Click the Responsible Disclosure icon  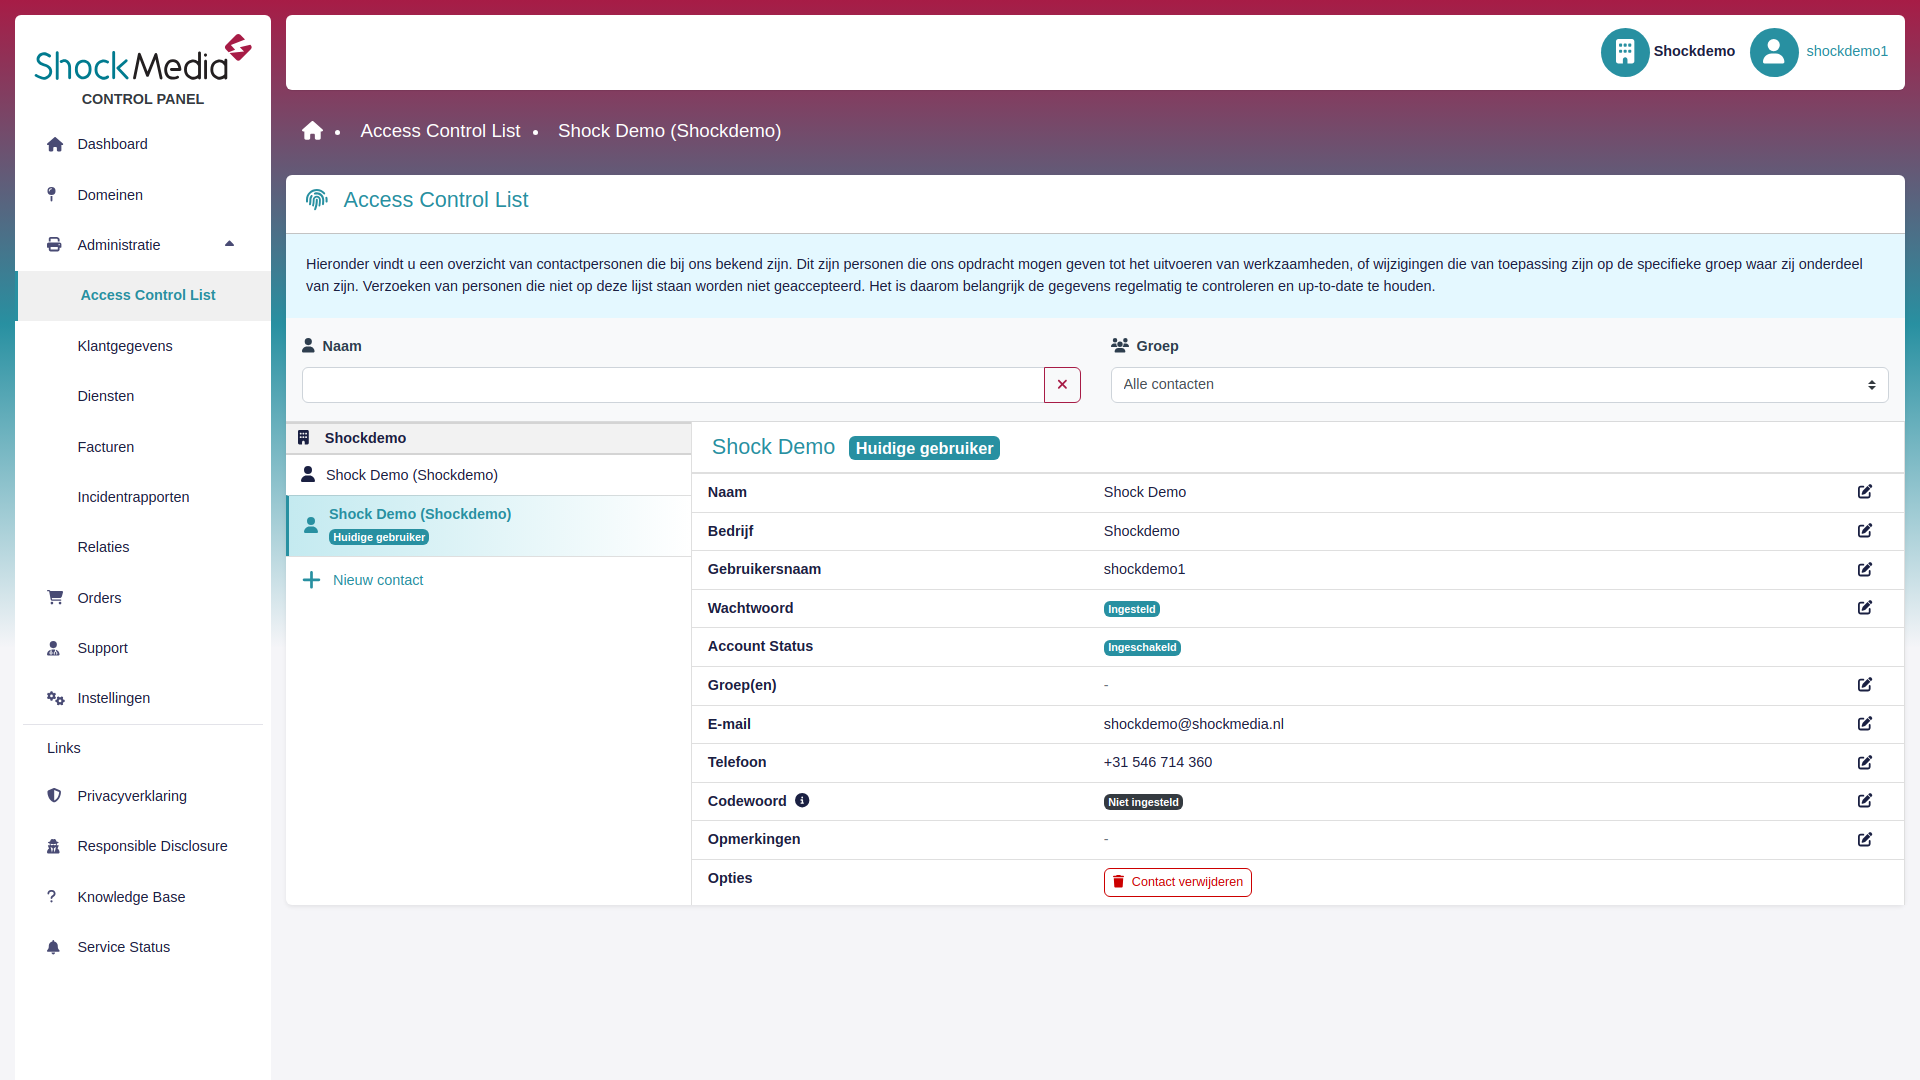click(53, 846)
